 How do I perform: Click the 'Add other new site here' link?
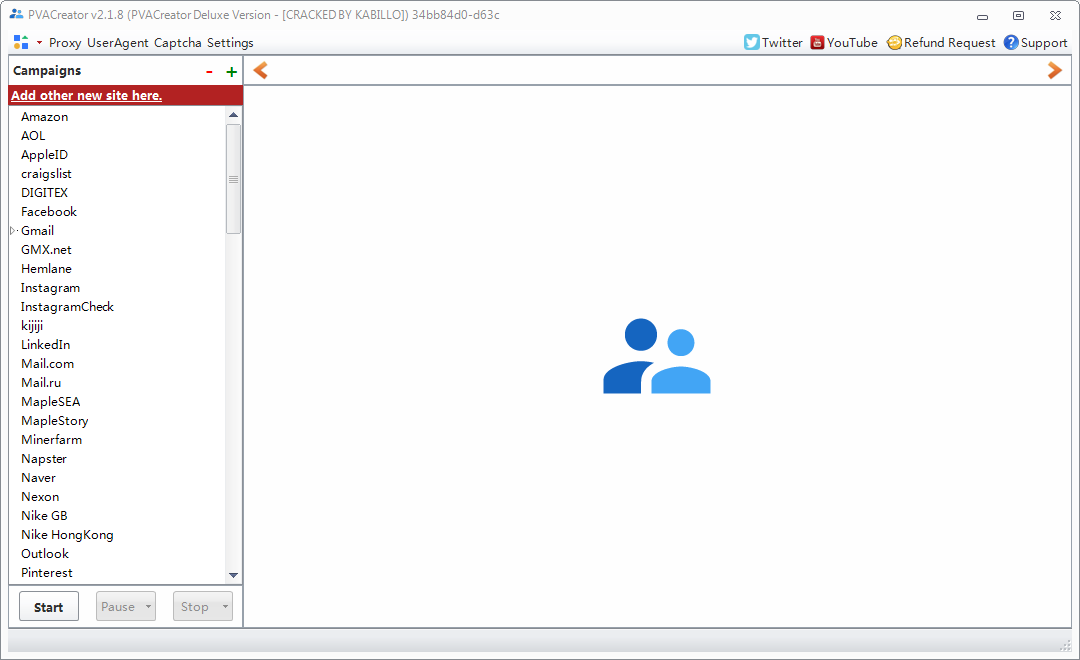[x=86, y=94]
